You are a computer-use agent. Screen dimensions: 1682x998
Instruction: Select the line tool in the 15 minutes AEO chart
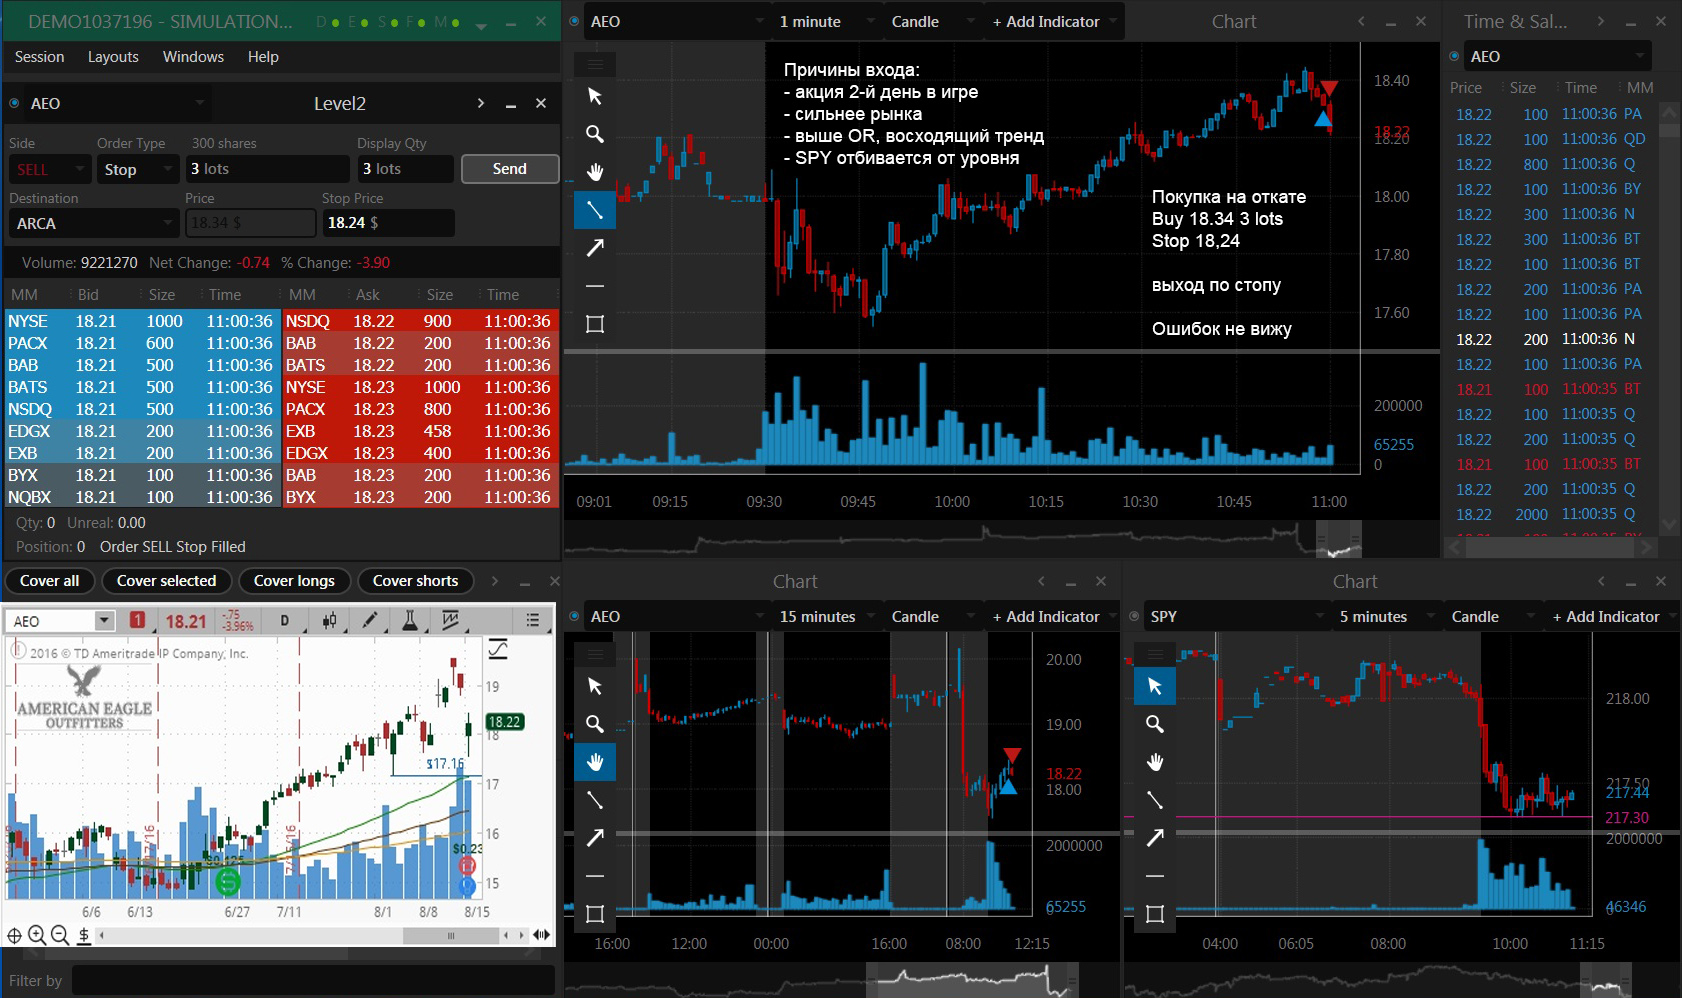tap(595, 800)
